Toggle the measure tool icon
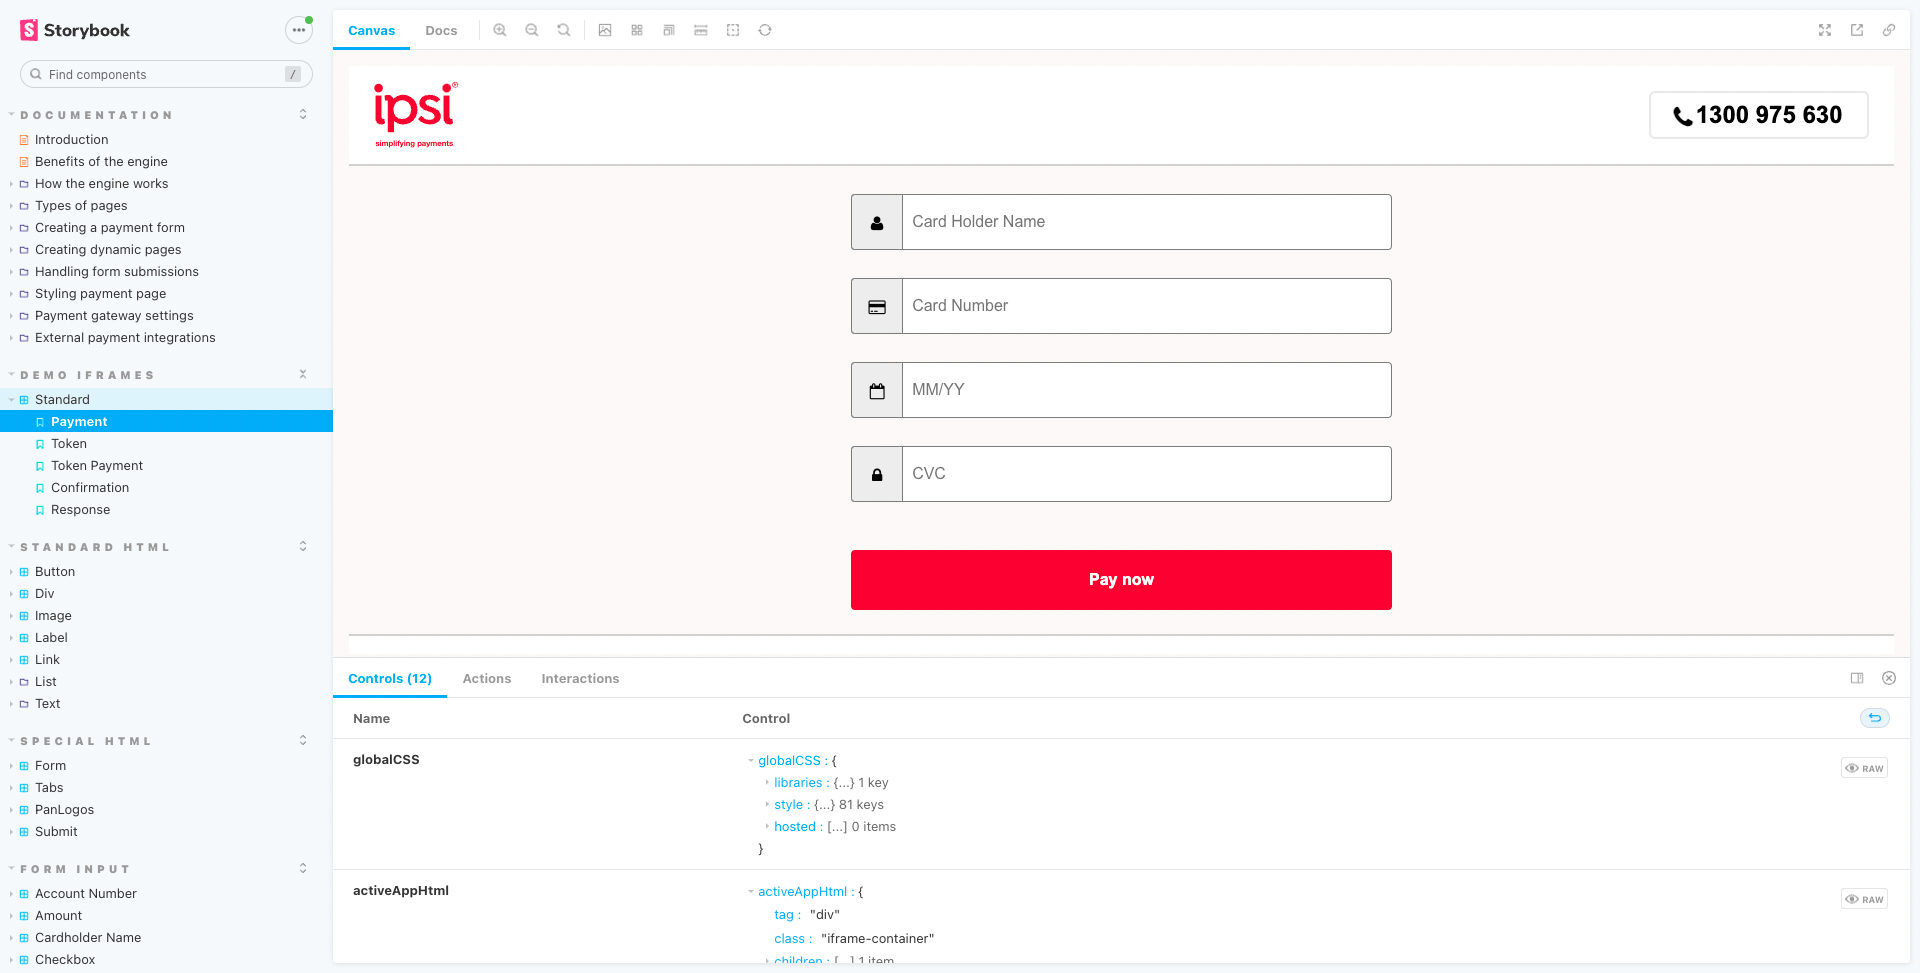1920x973 pixels. pos(701,30)
